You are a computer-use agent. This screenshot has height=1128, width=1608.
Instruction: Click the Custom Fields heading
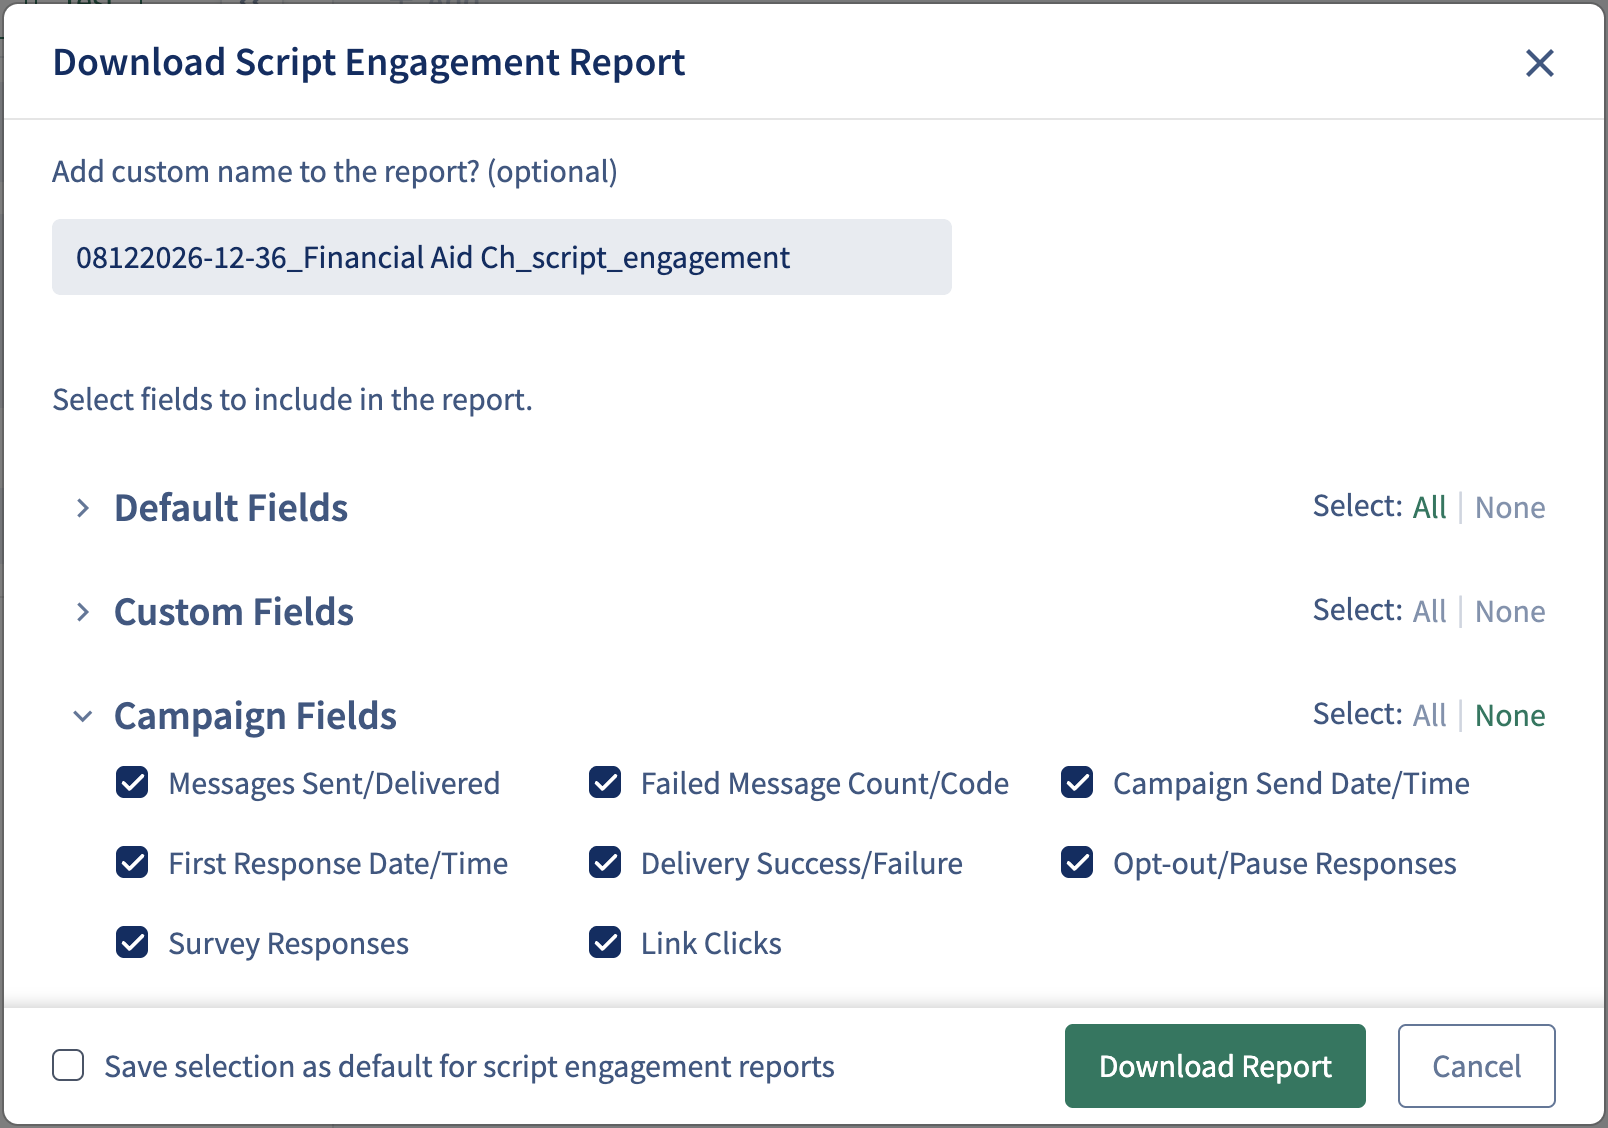tap(234, 612)
